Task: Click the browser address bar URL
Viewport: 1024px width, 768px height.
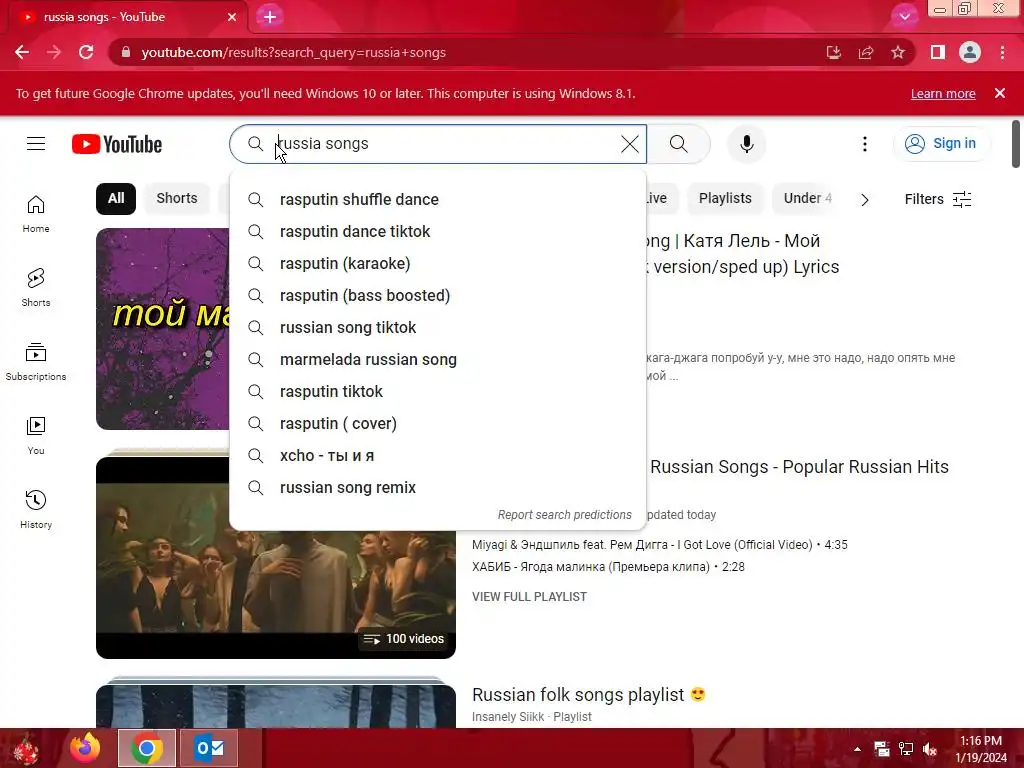Action: 293,52
